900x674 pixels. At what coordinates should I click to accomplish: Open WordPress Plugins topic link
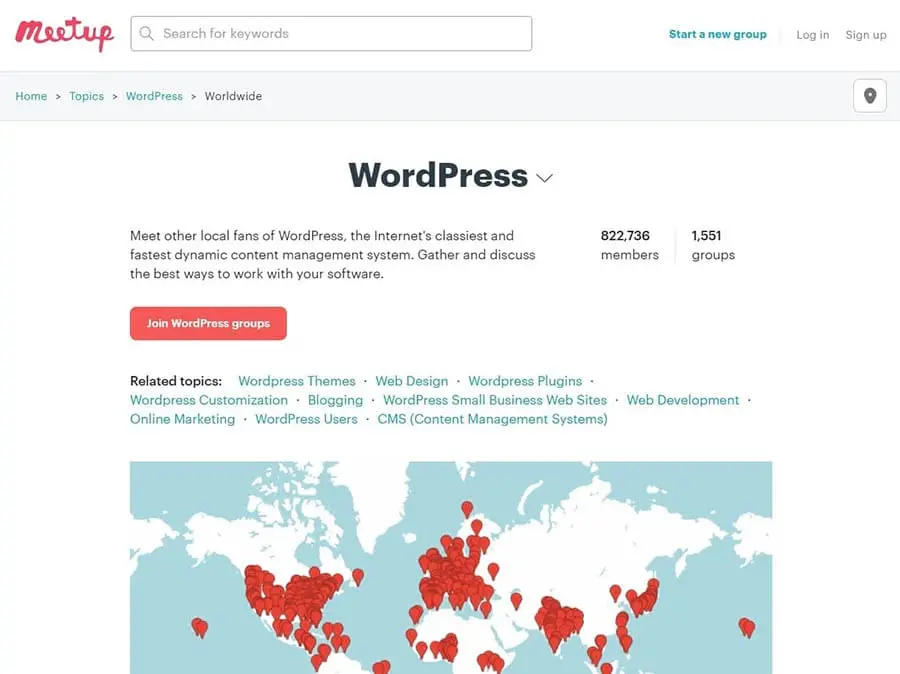tap(524, 381)
